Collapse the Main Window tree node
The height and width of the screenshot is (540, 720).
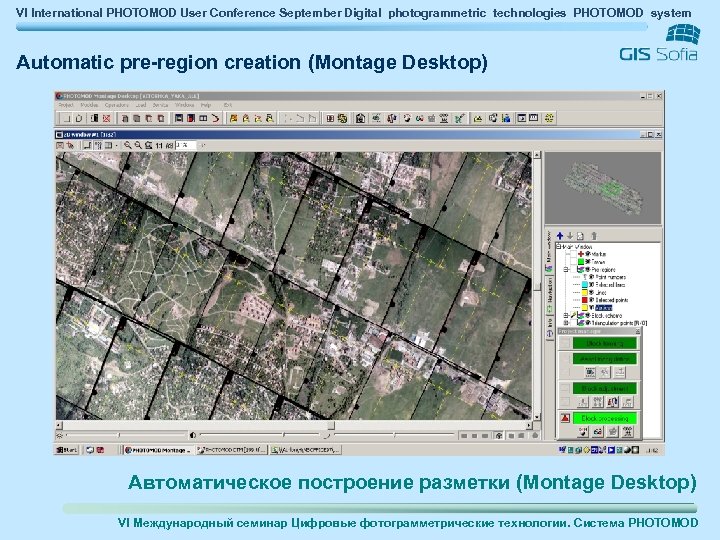pos(558,247)
